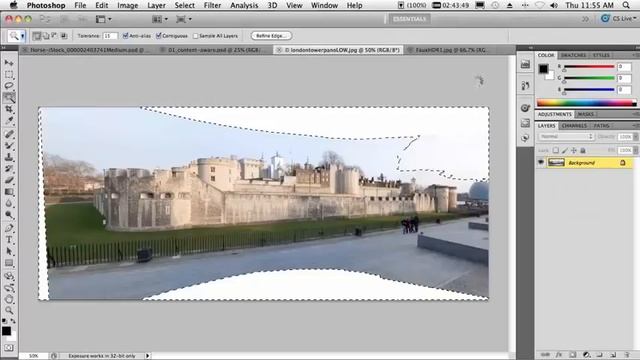640x360 pixels.
Task: Select the Crop tool
Action: tap(9, 109)
